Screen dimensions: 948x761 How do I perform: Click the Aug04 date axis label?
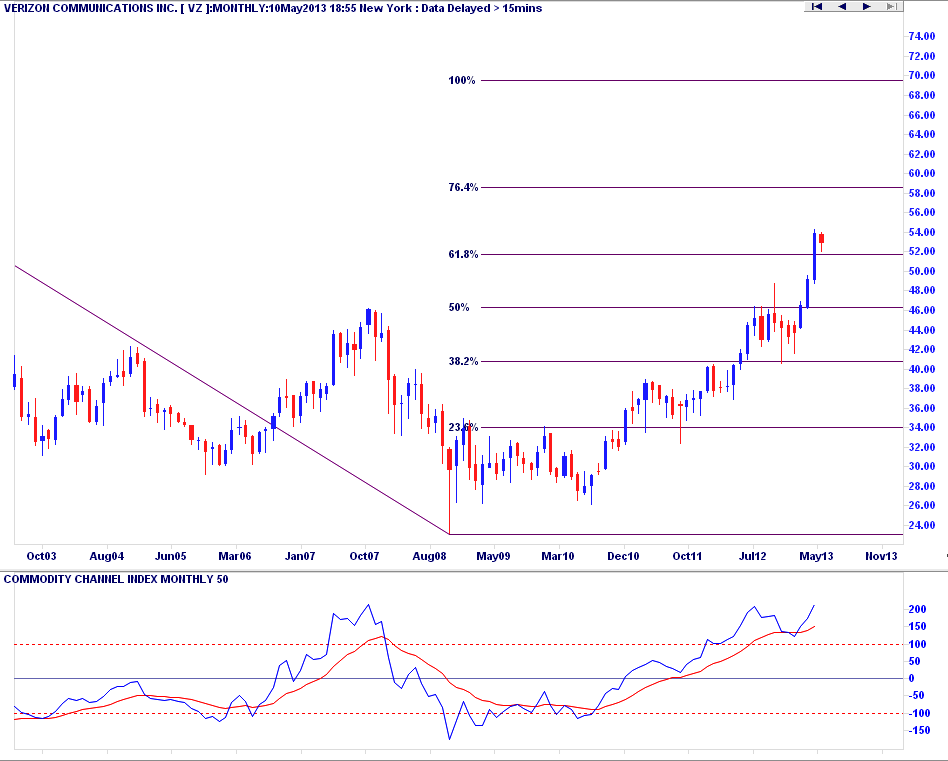click(x=106, y=556)
